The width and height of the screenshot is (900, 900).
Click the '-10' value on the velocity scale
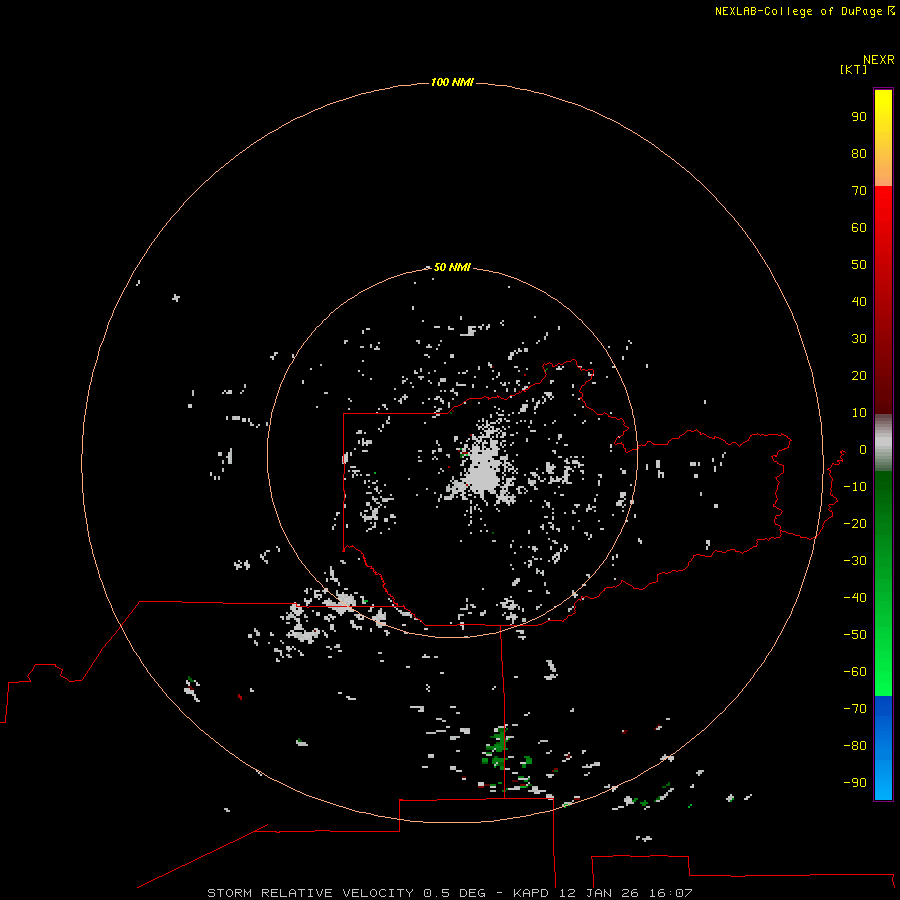pyautogui.click(x=855, y=487)
